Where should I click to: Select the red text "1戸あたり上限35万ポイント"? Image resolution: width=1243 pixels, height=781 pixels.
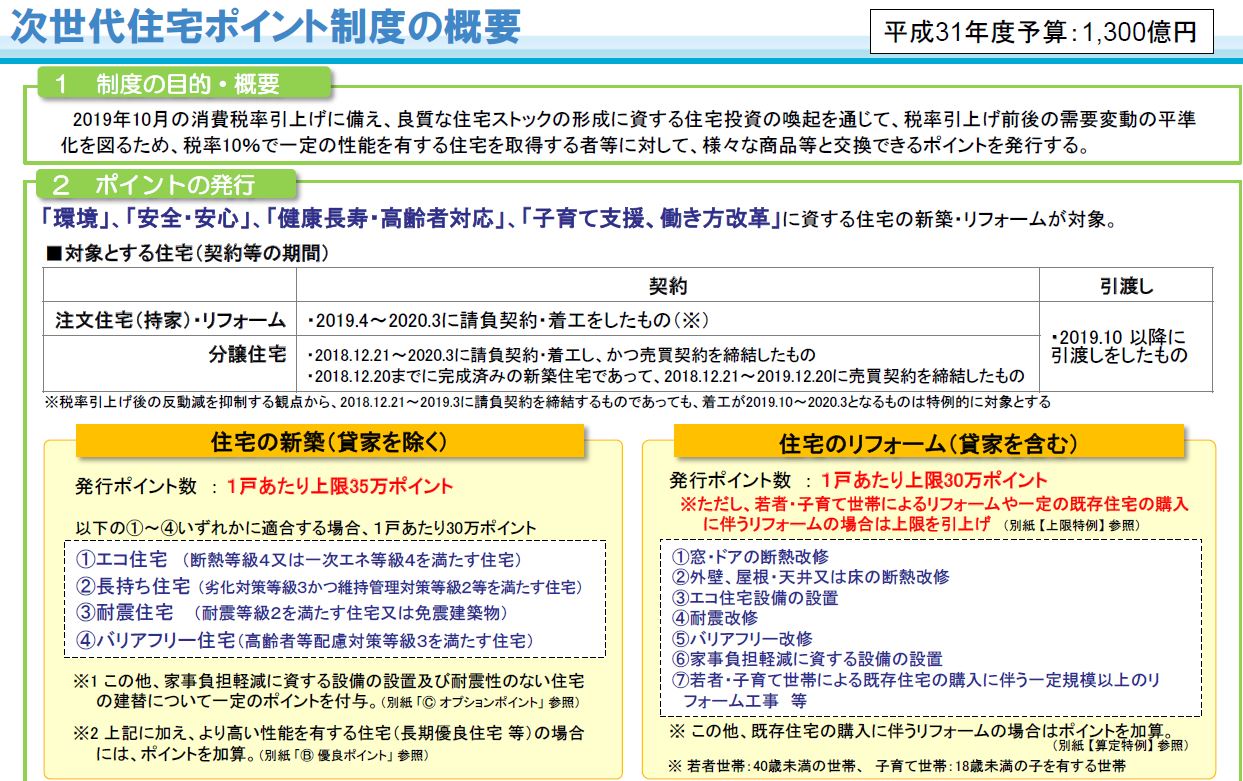[340, 487]
